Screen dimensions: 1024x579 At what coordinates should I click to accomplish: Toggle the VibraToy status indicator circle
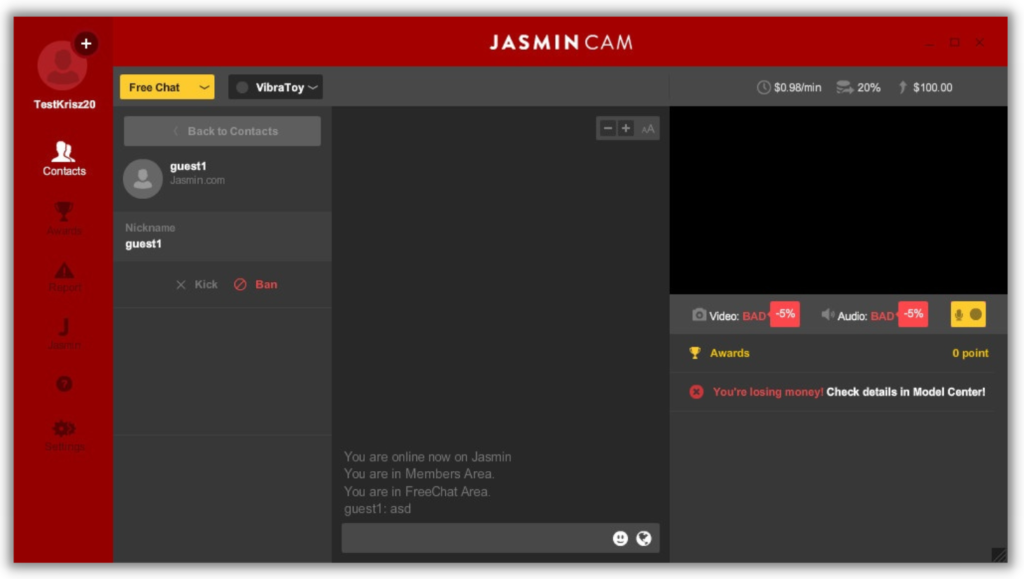tap(242, 87)
